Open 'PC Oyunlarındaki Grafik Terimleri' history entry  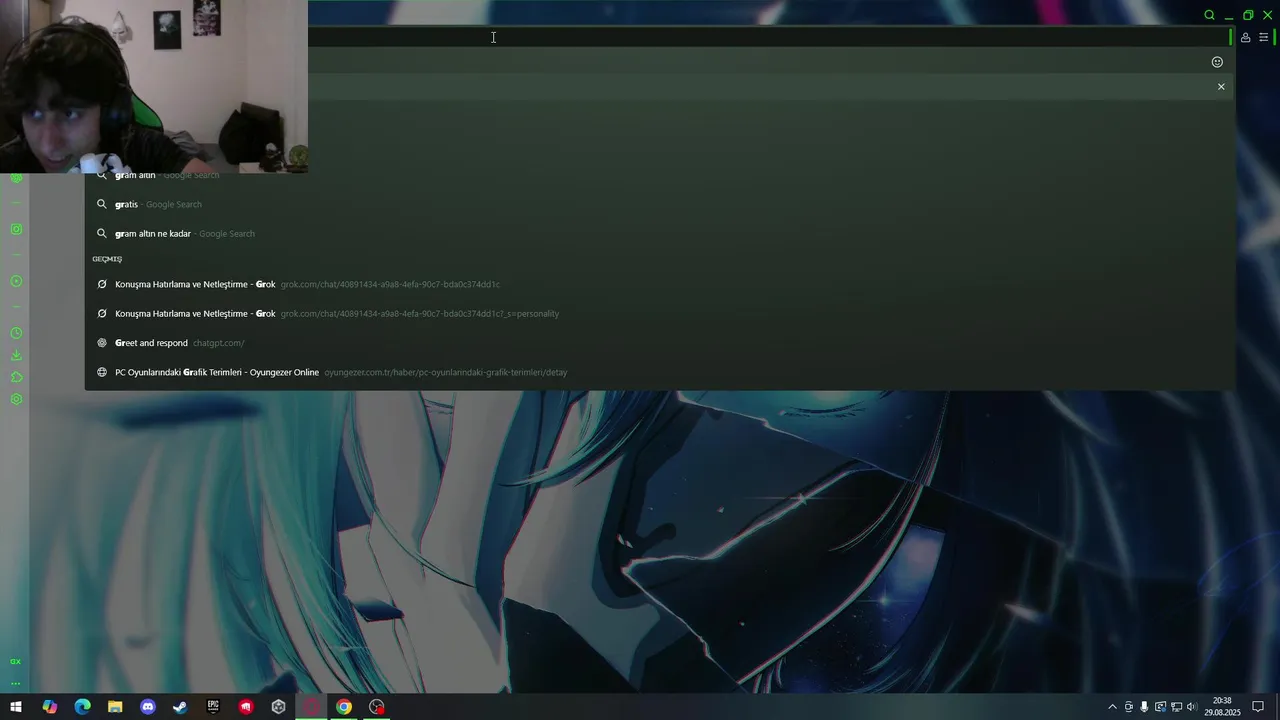coord(660,372)
